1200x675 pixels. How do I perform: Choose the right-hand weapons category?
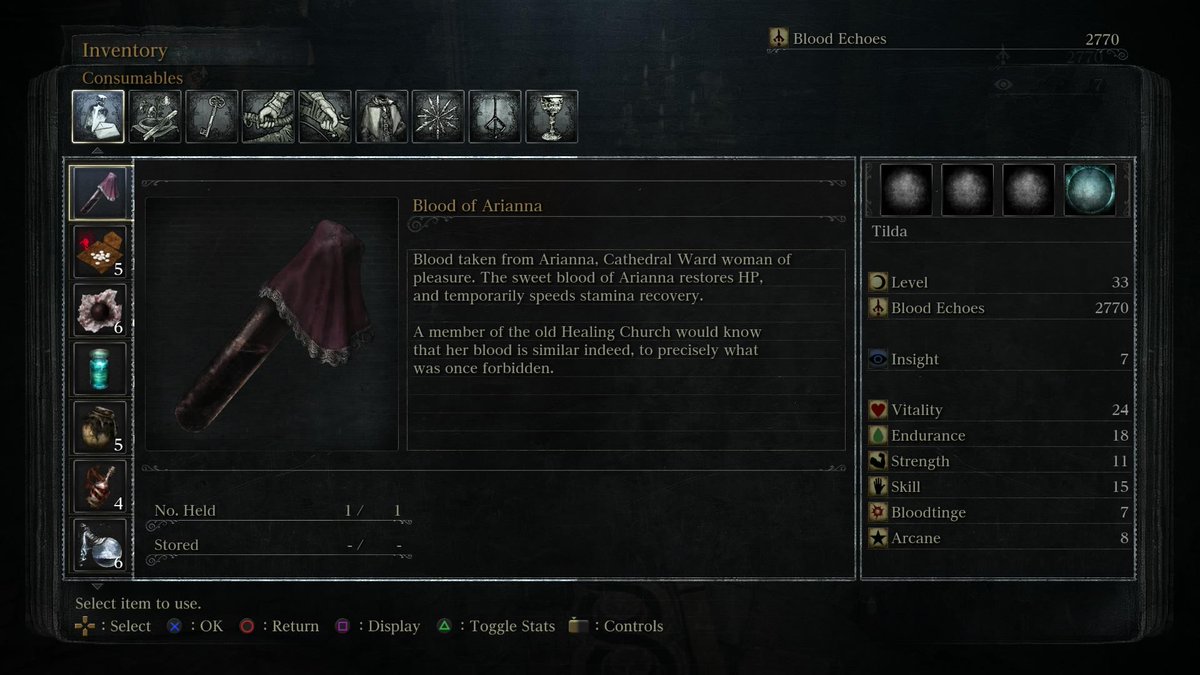268,117
